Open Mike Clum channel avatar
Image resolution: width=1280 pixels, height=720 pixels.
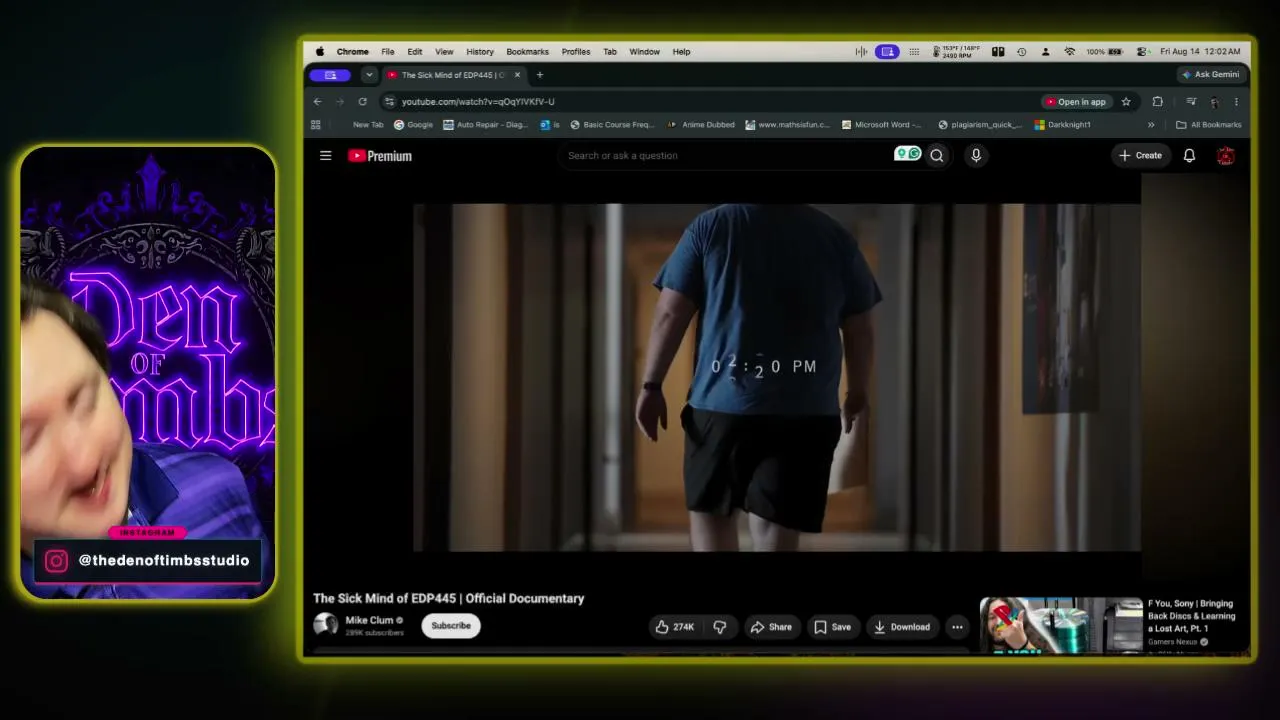pos(325,626)
